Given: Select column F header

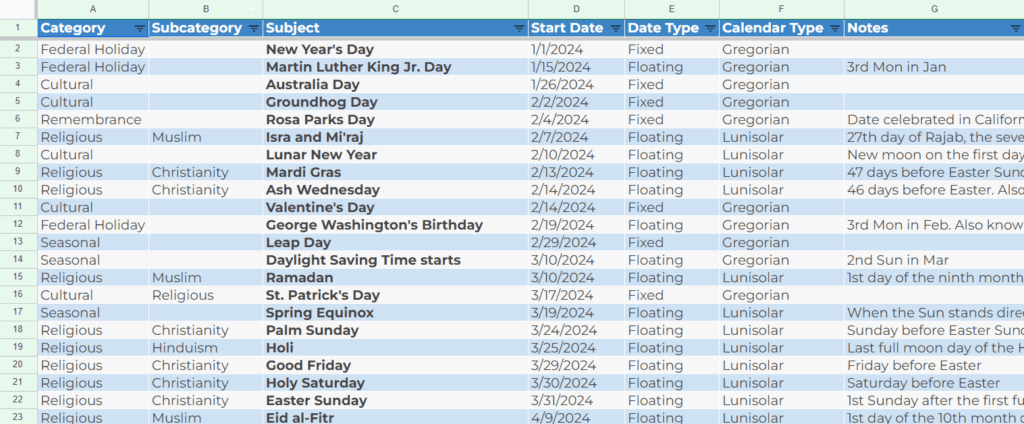Looking at the screenshot, I should coord(782,9).
